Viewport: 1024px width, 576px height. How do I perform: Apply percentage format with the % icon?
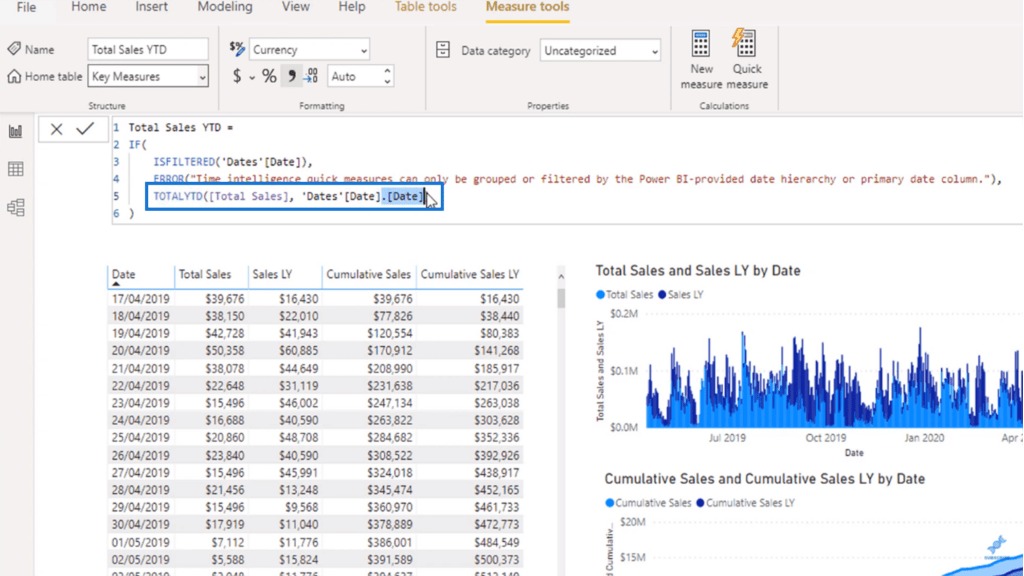click(269, 76)
